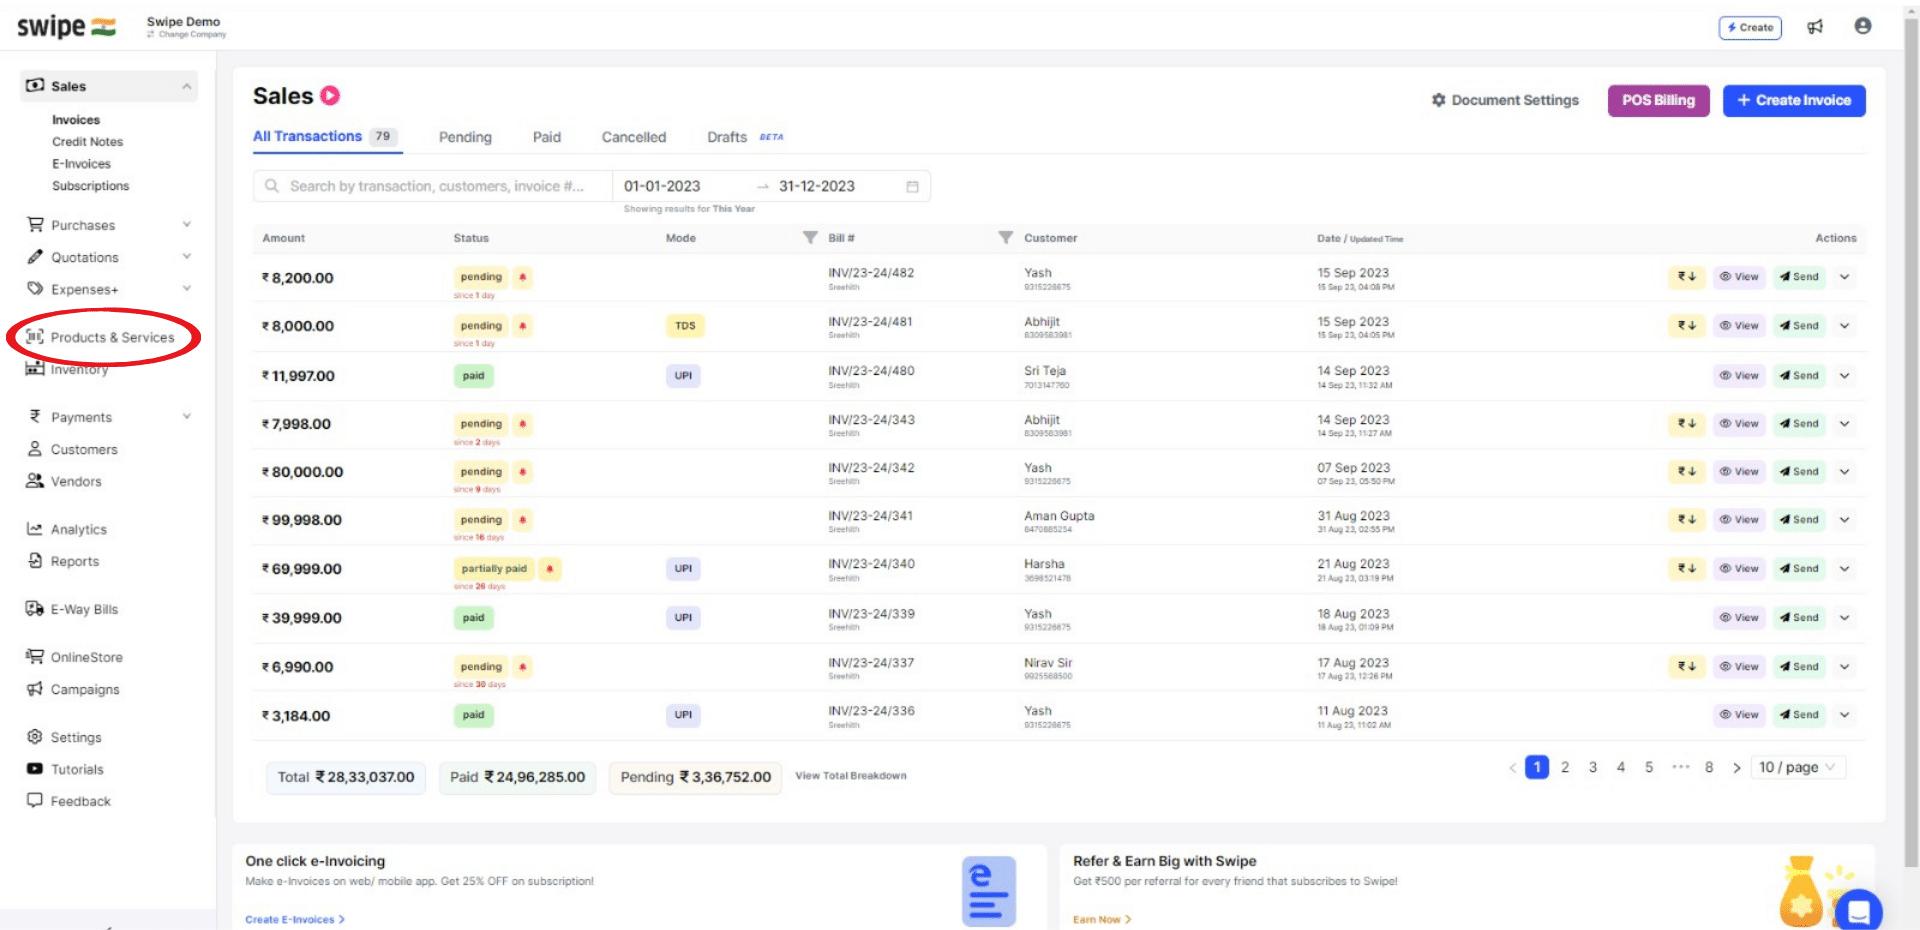Click the Mode column filter icon

click(810, 238)
